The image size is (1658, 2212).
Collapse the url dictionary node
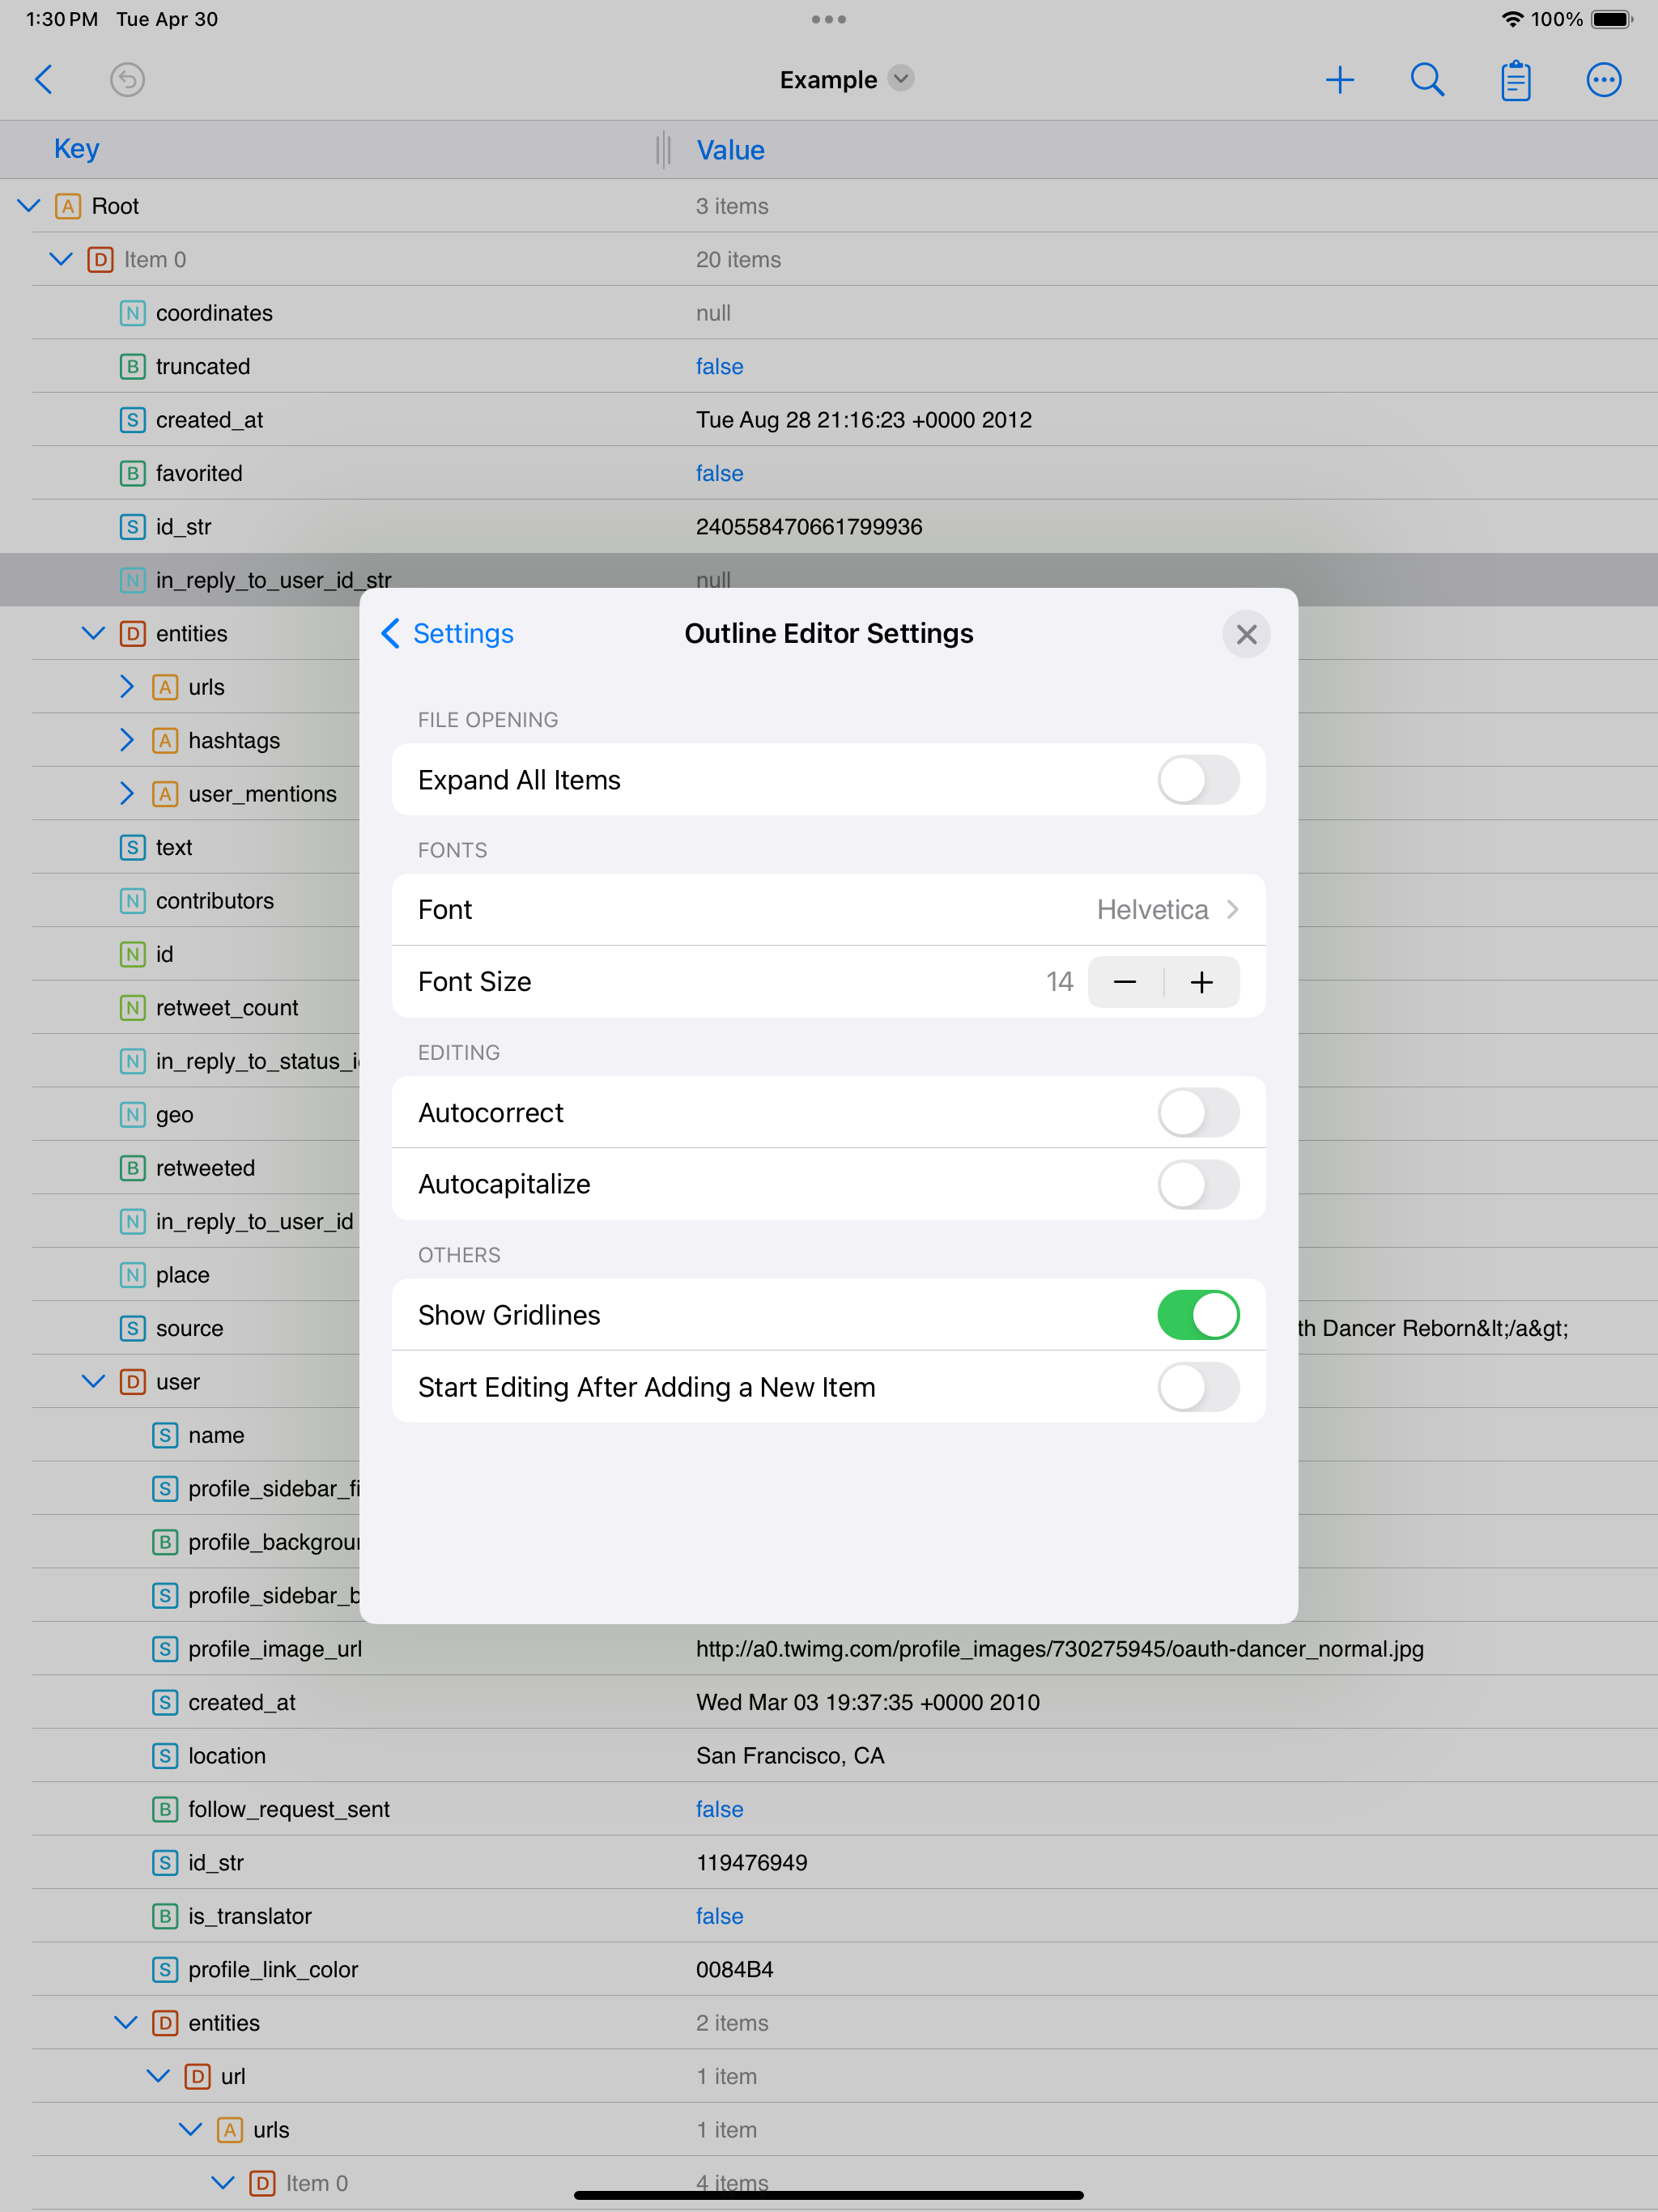[158, 2076]
